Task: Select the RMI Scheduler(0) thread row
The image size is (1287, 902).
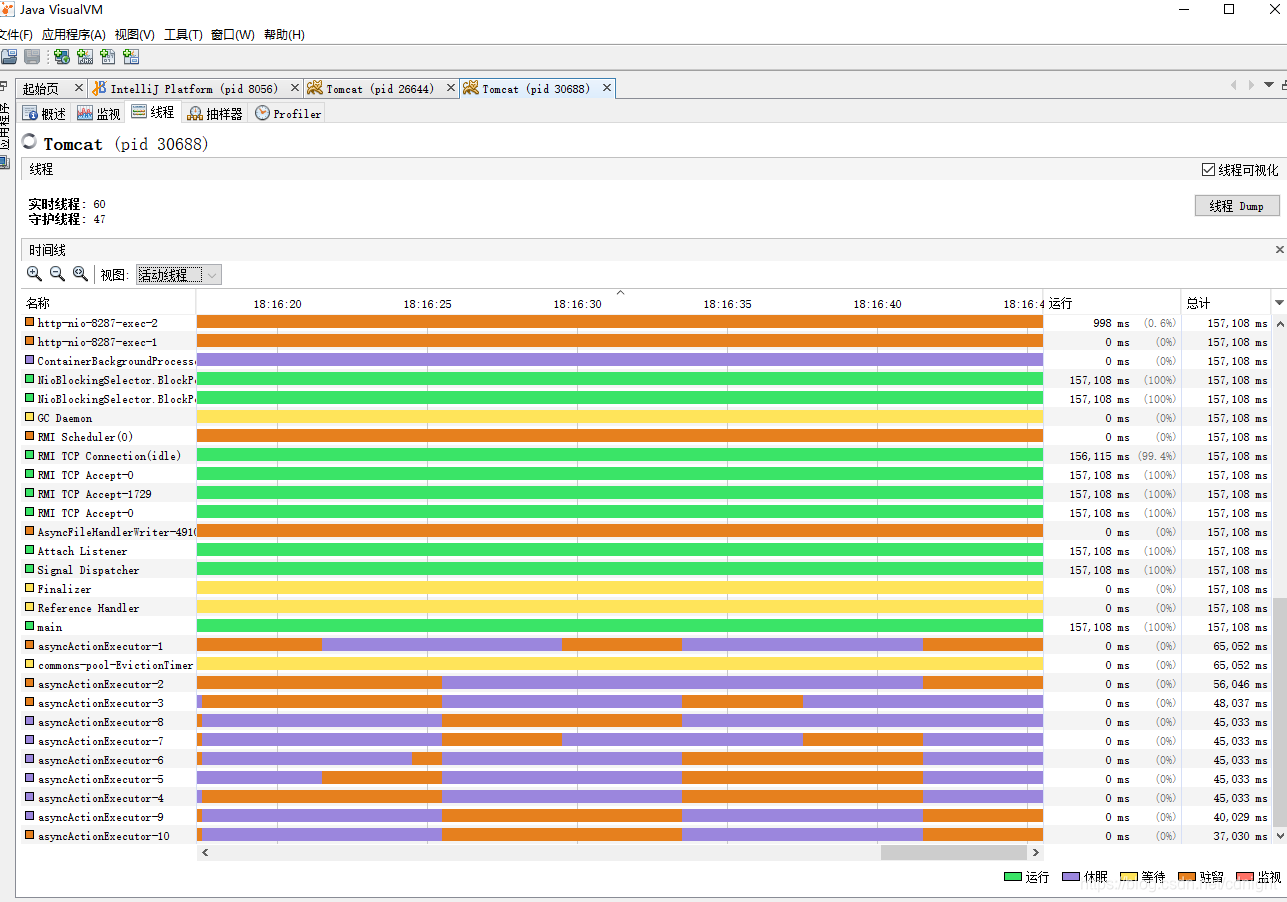Action: 646,436
